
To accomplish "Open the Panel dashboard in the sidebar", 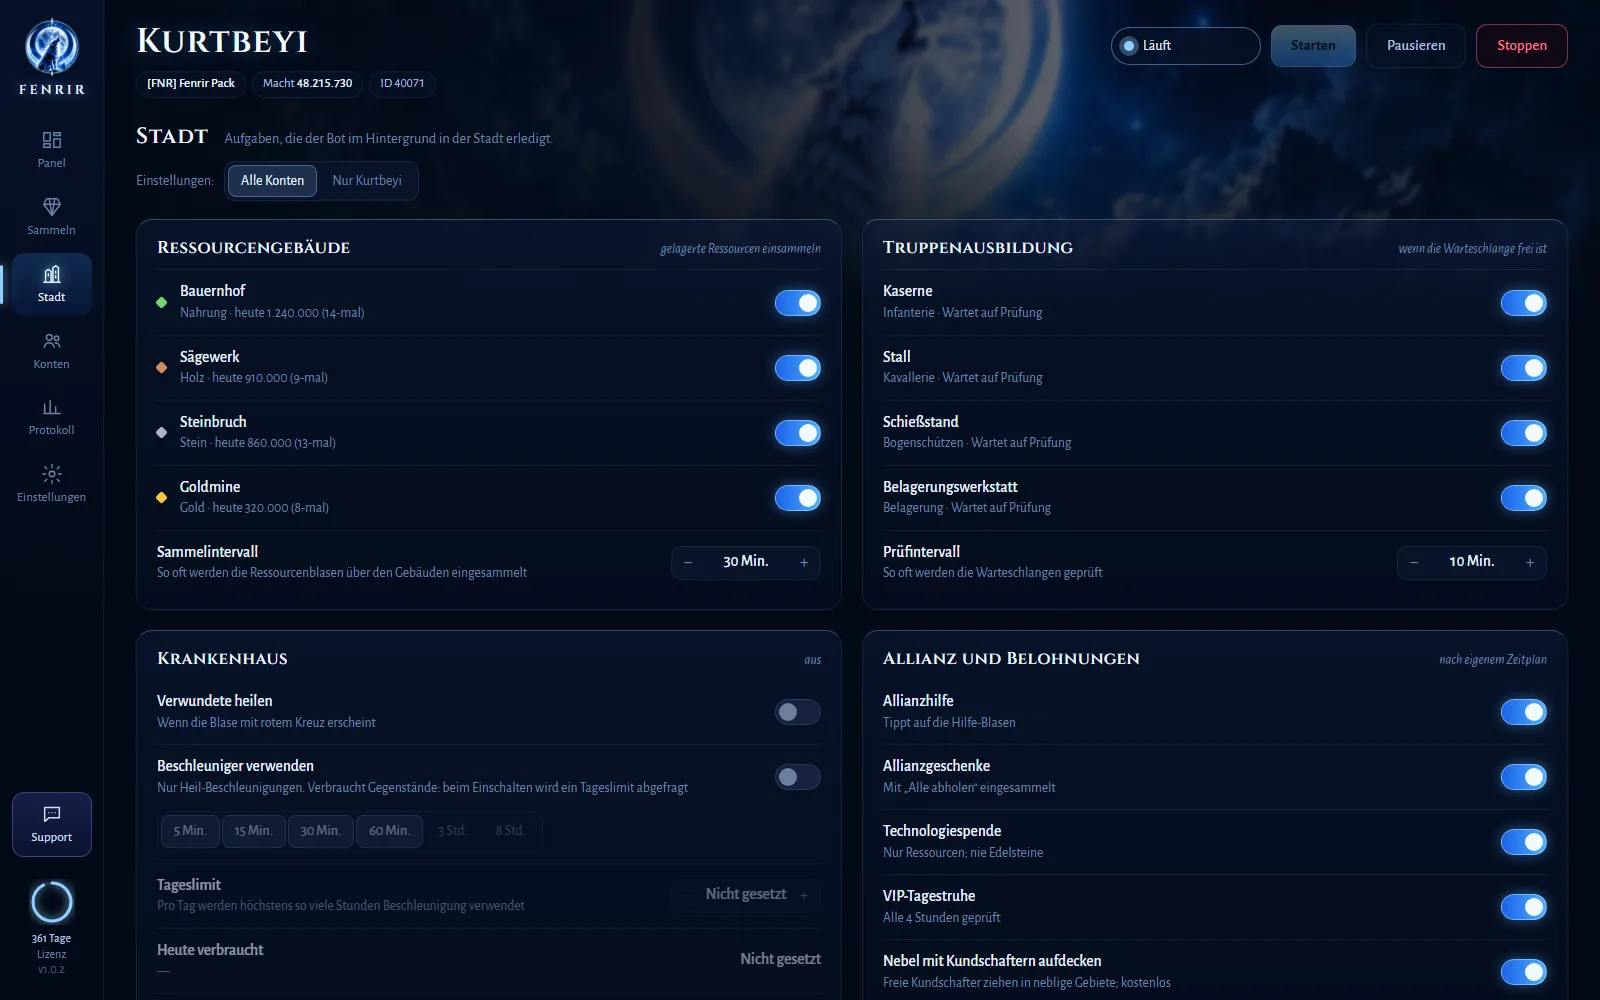I will (x=52, y=150).
